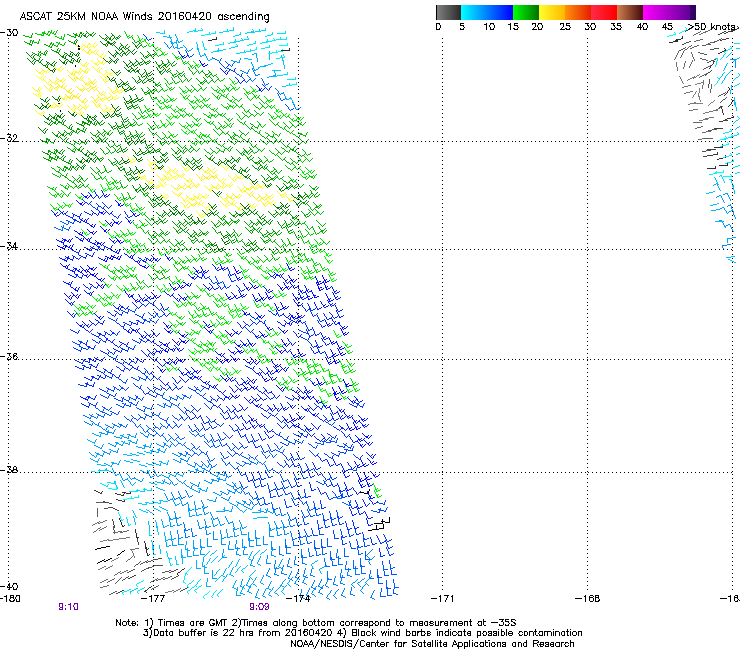Select the red 30-35 knots legend swatch

click(604, 12)
